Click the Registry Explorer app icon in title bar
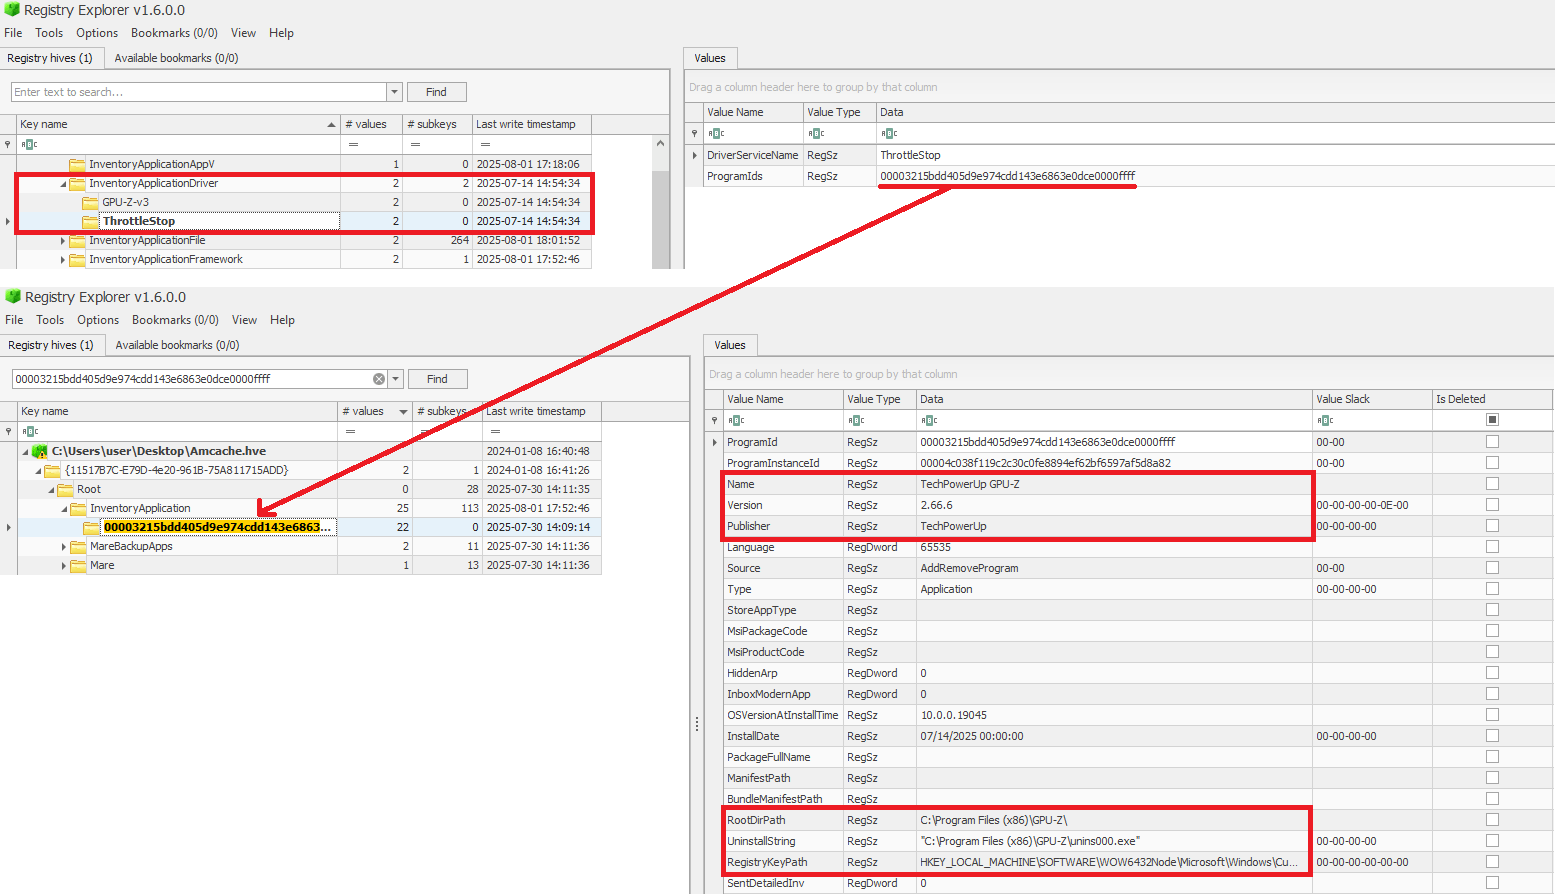 (10, 10)
